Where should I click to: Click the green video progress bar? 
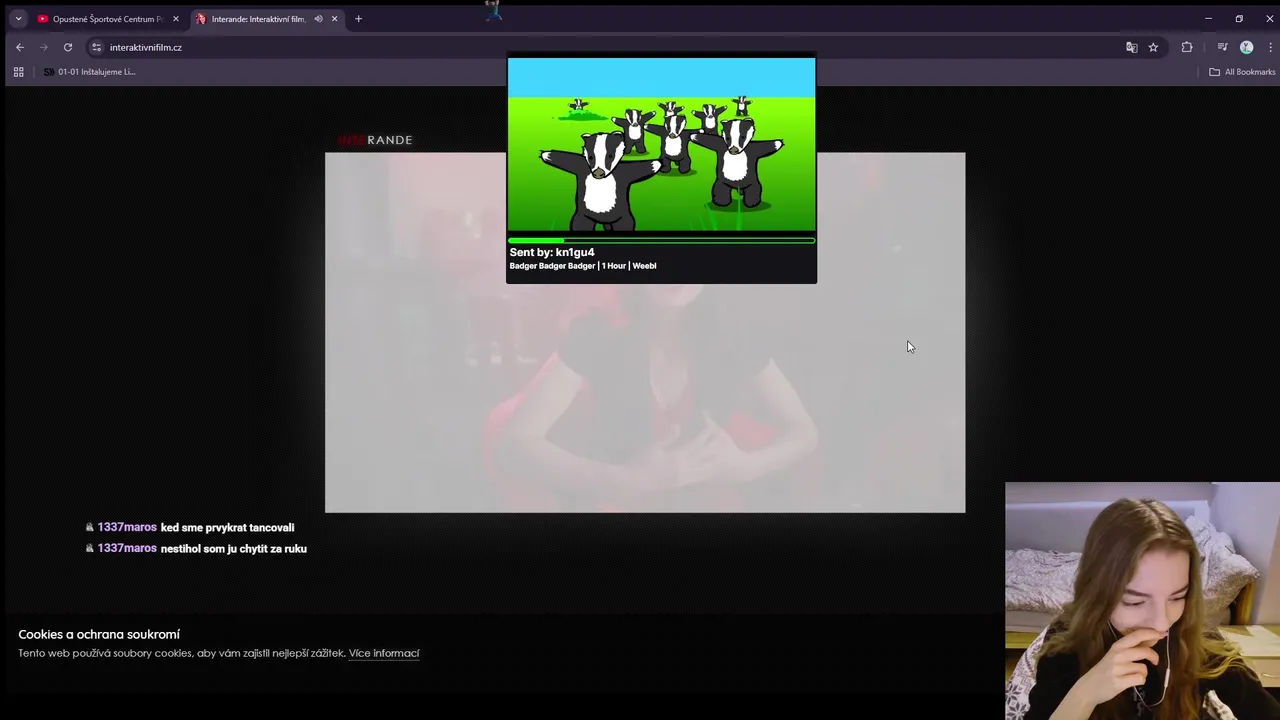click(x=661, y=240)
